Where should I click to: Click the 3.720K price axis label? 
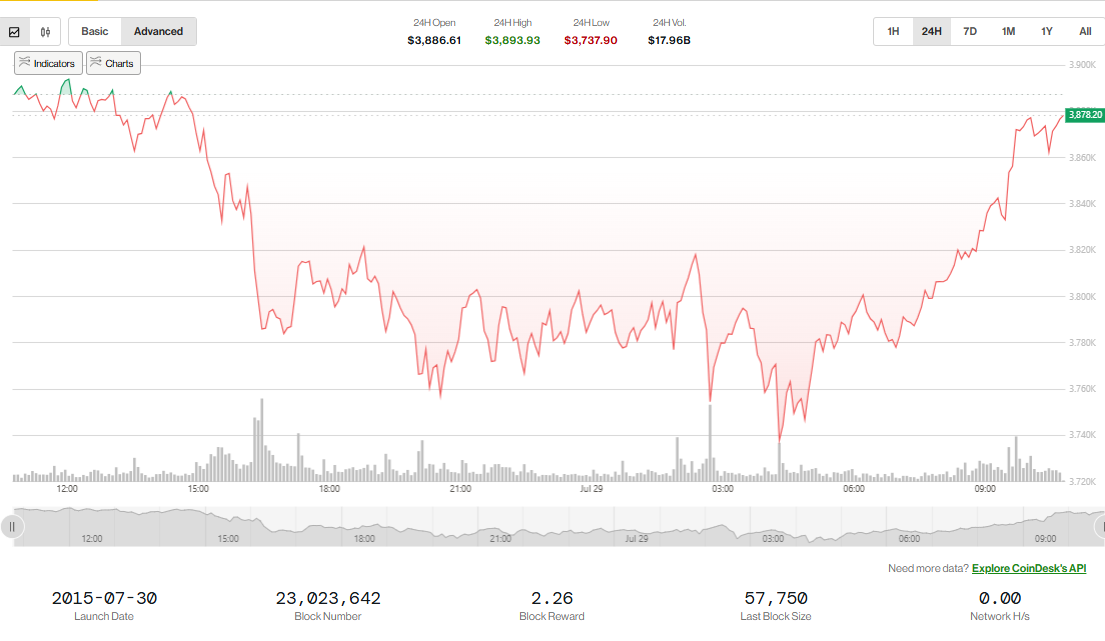pyautogui.click(x=1082, y=482)
